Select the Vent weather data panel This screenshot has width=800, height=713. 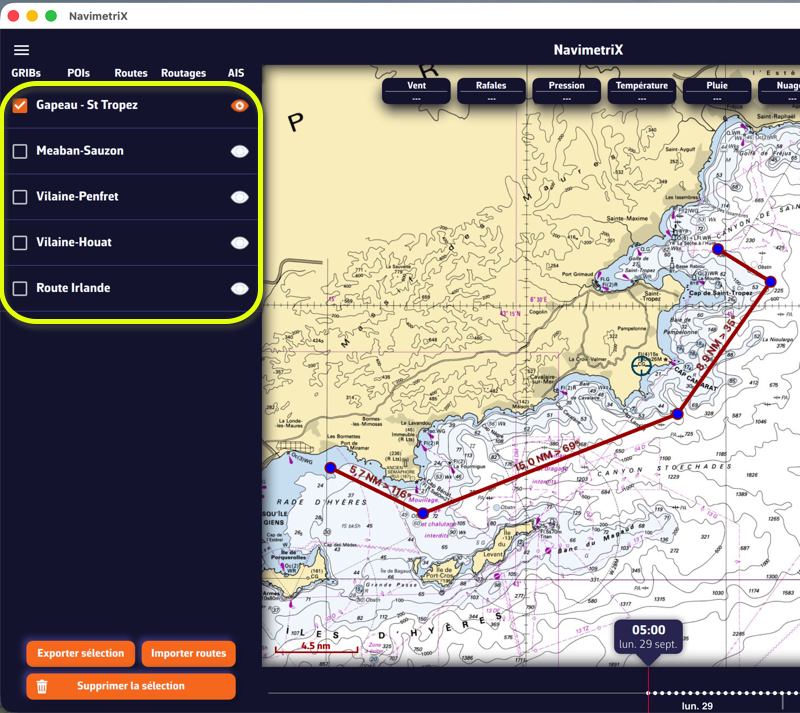pos(416,91)
